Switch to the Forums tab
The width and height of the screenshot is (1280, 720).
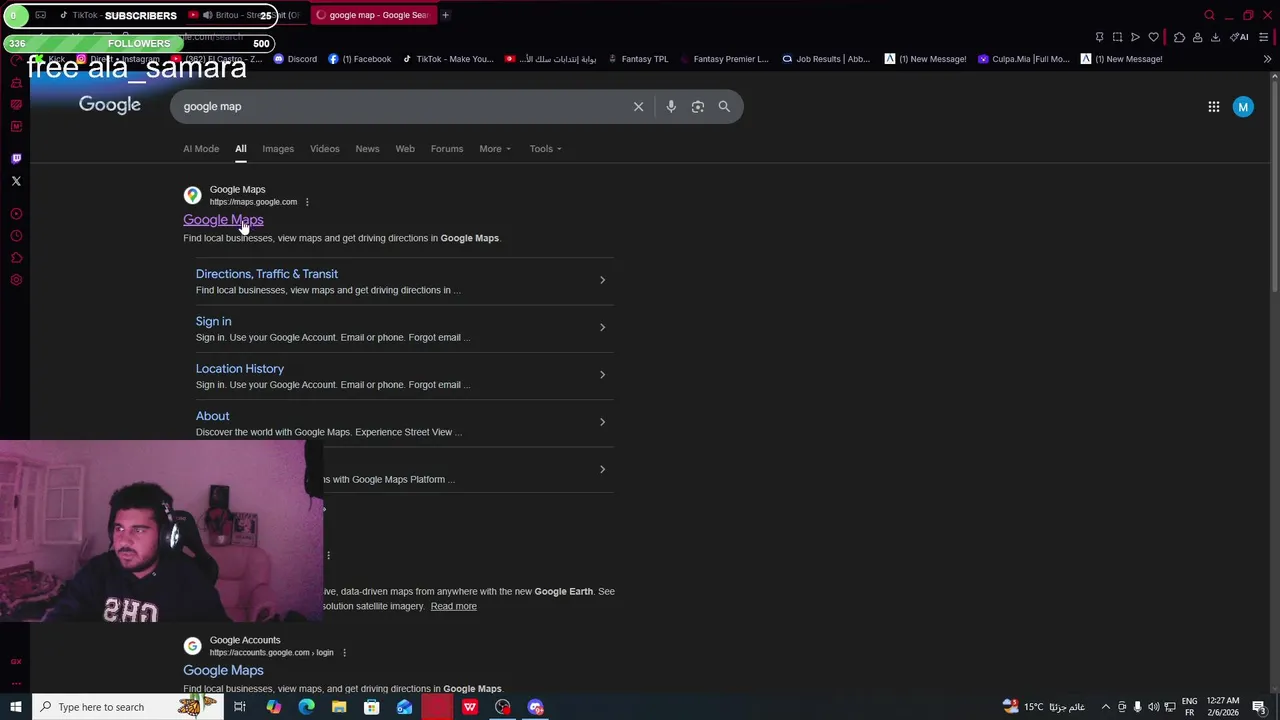(447, 149)
